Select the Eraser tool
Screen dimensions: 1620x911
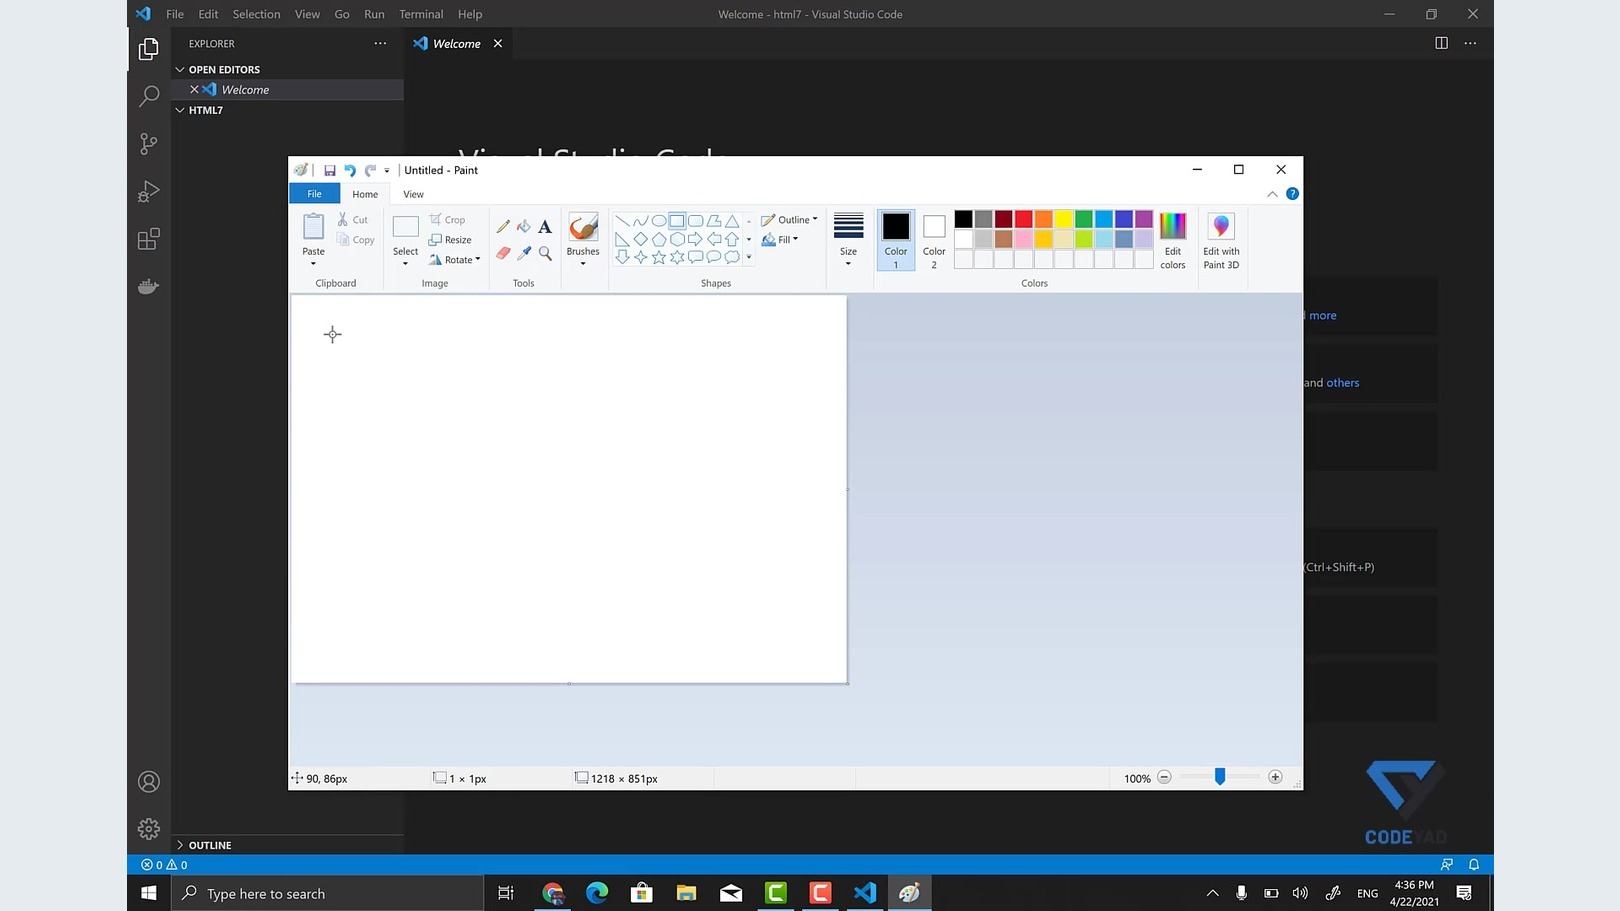[503, 253]
